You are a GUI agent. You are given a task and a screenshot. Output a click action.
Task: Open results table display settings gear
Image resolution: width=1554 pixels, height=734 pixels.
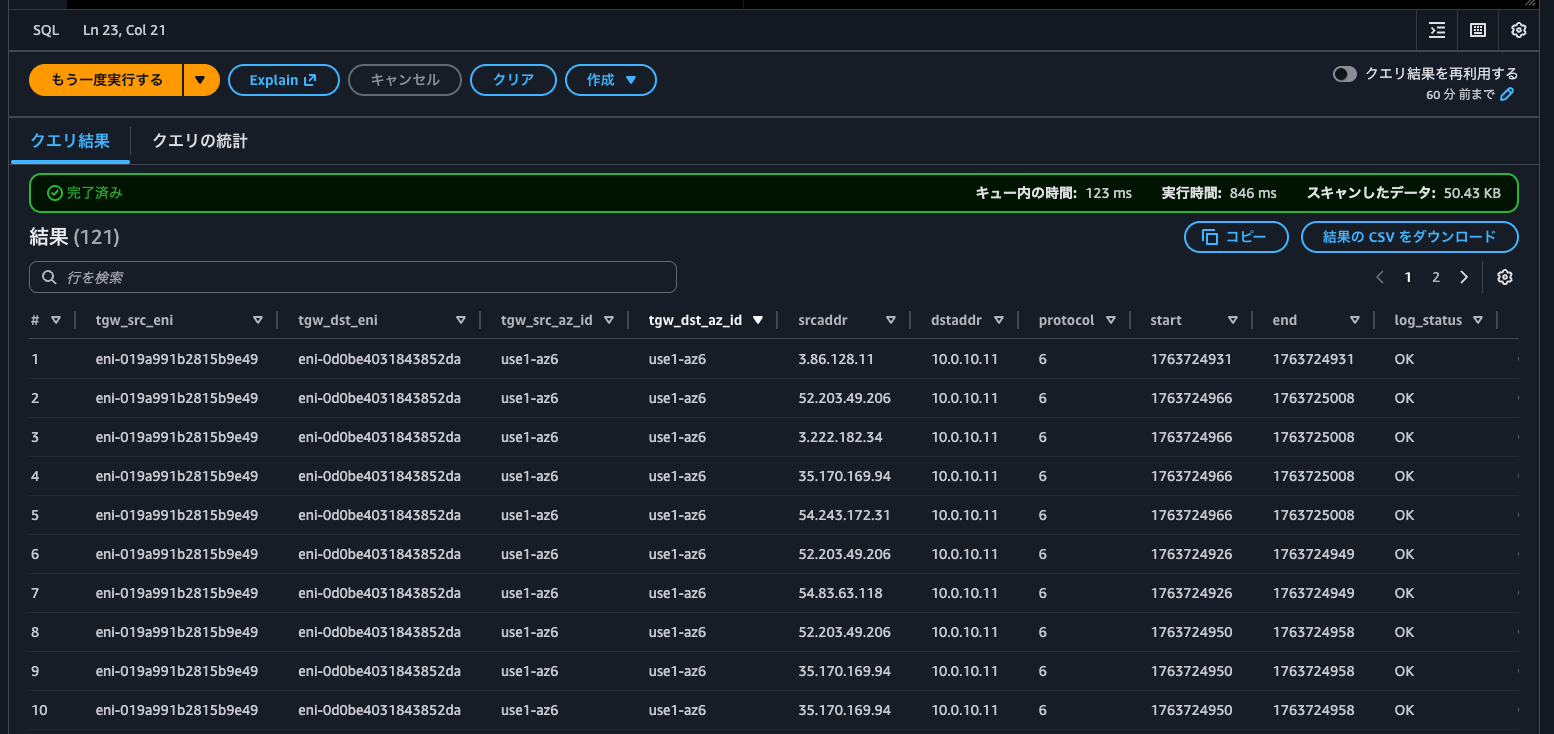pos(1505,277)
